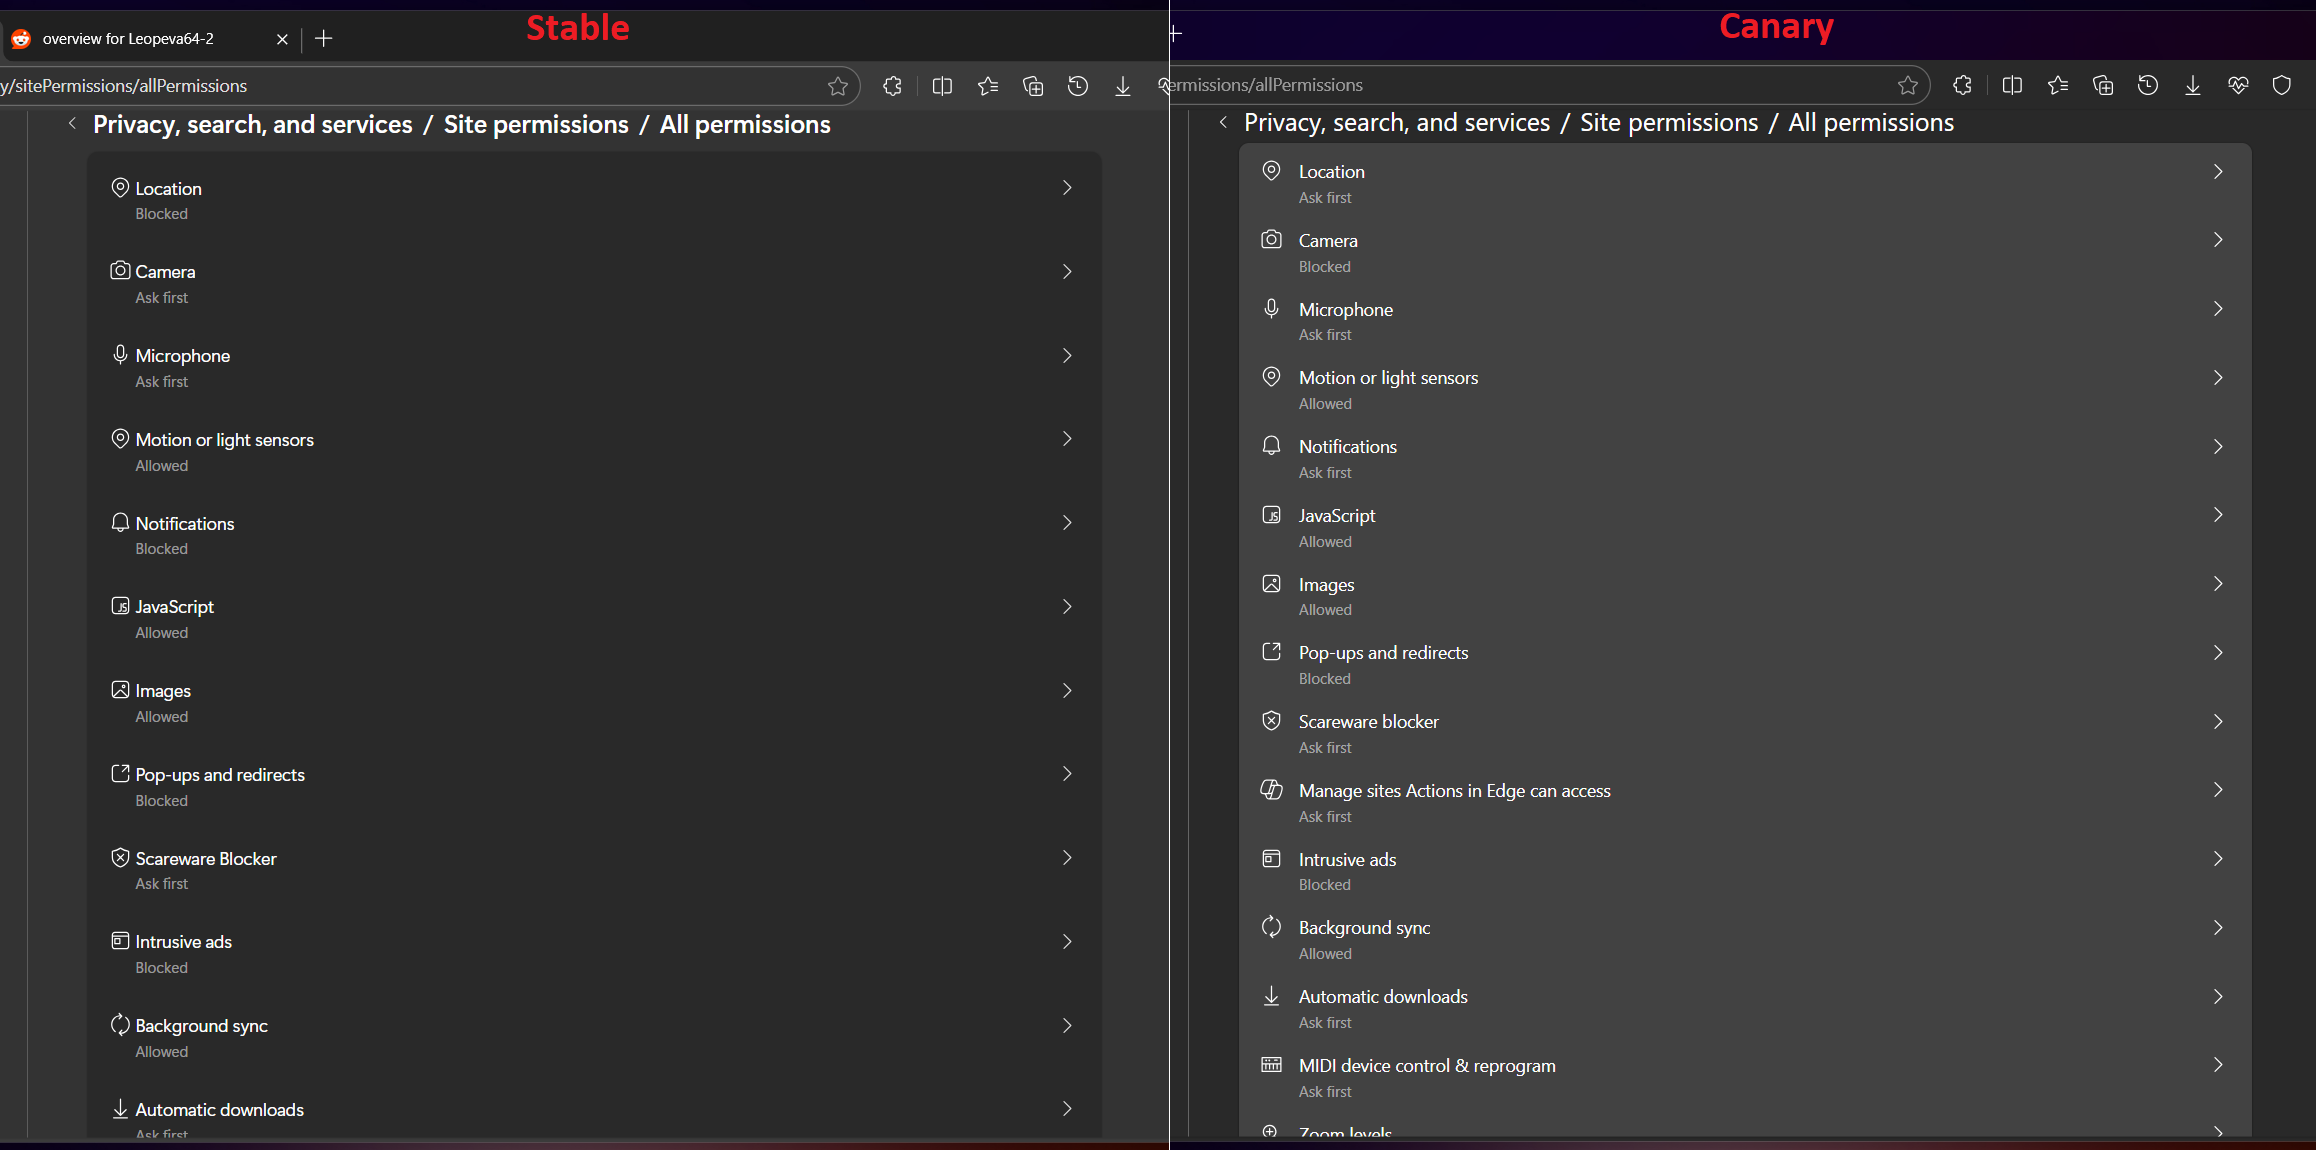Click Site permissions breadcrumb in Stable window

coord(536,125)
